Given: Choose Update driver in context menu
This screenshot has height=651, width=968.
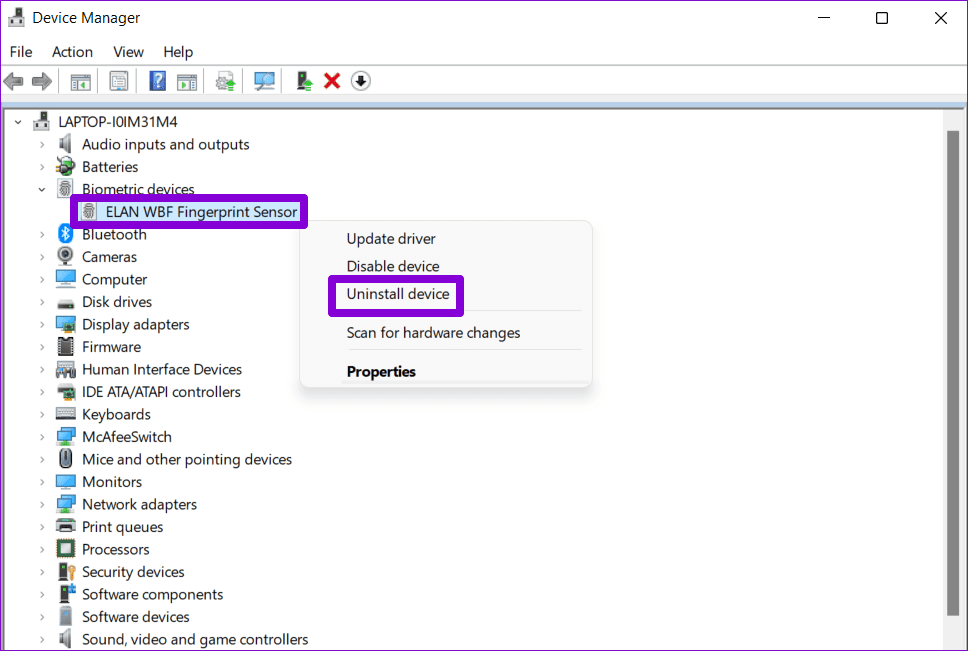Looking at the screenshot, I should 391,239.
